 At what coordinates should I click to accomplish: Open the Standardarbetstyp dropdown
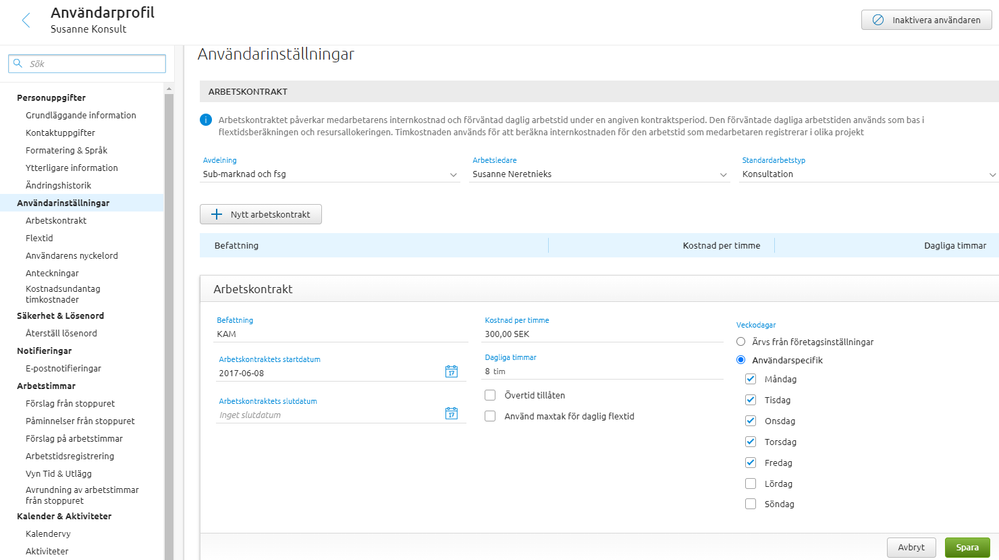tap(992, 175)
